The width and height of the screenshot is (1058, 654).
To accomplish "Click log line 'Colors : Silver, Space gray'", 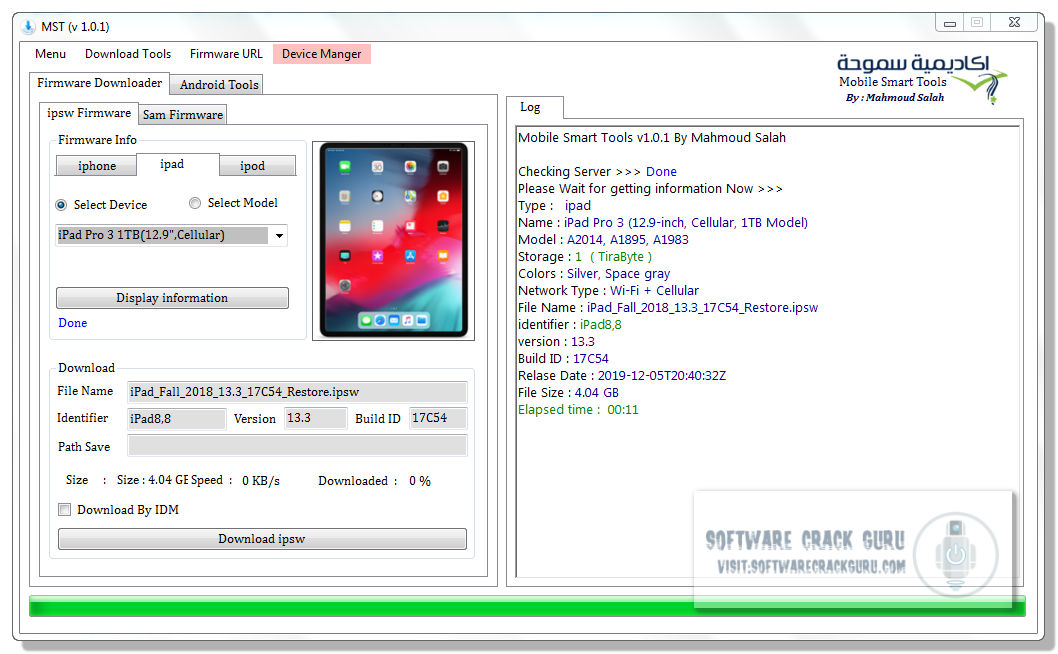I will [594, 273].
